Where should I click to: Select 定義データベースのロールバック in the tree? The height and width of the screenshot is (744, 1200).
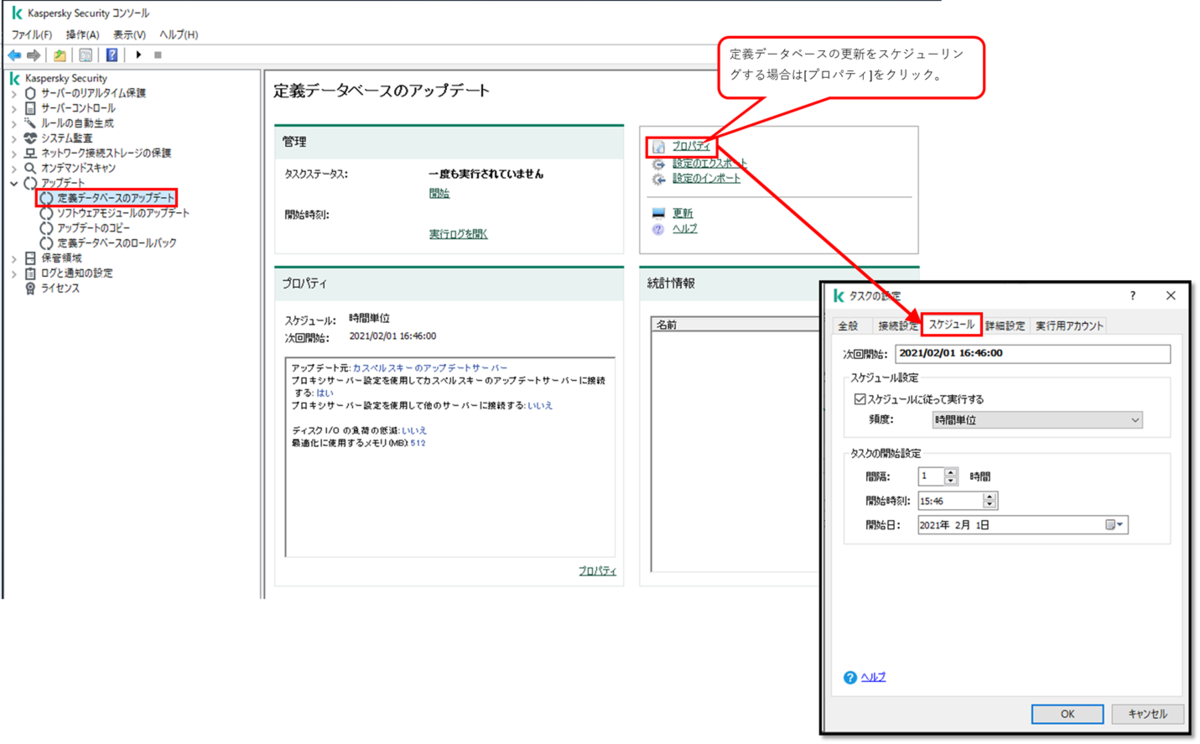point(116,243)
